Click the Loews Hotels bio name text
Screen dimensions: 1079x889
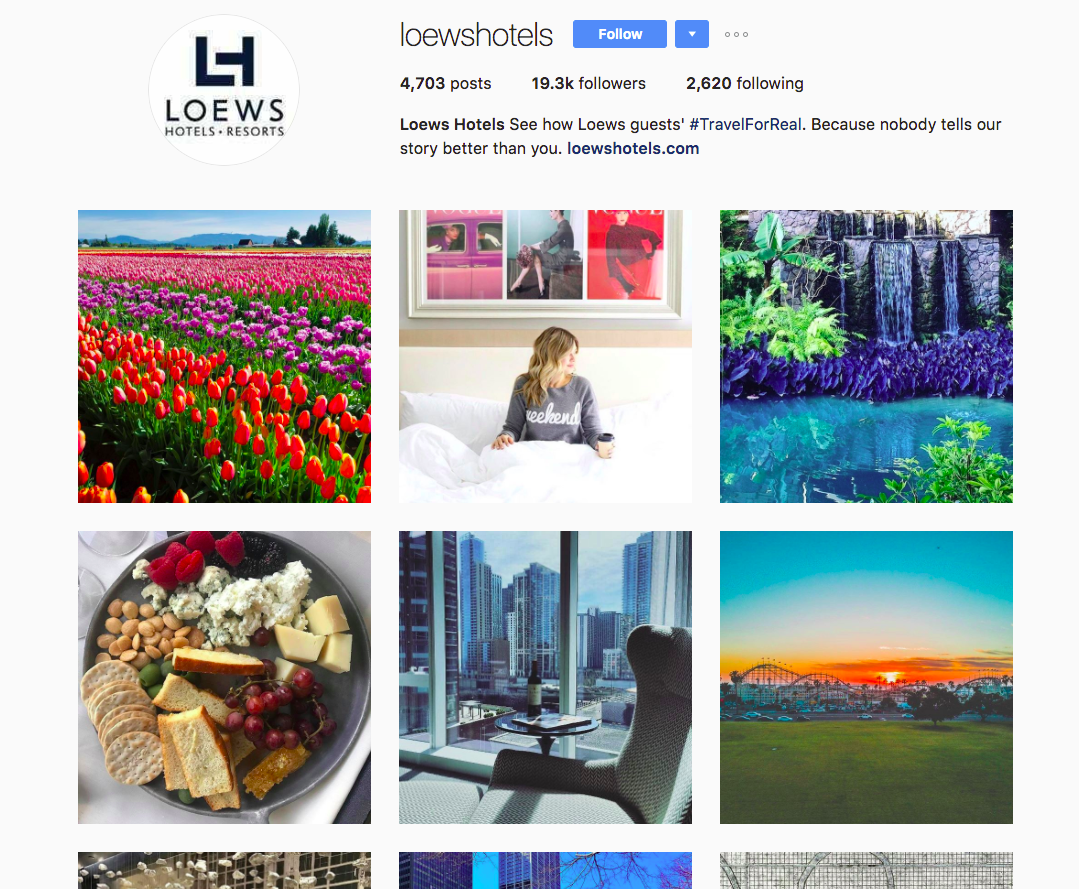click(452, 125)
